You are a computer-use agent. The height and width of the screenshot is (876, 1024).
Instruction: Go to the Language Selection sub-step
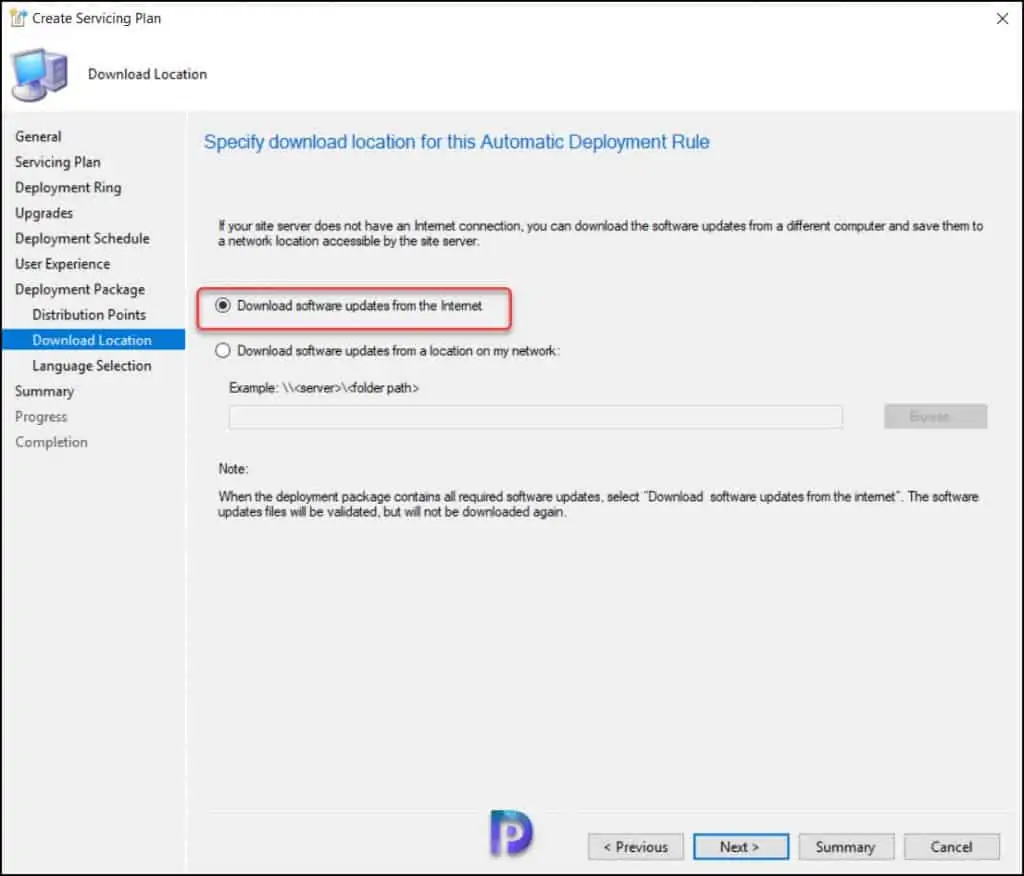point(91,366)
